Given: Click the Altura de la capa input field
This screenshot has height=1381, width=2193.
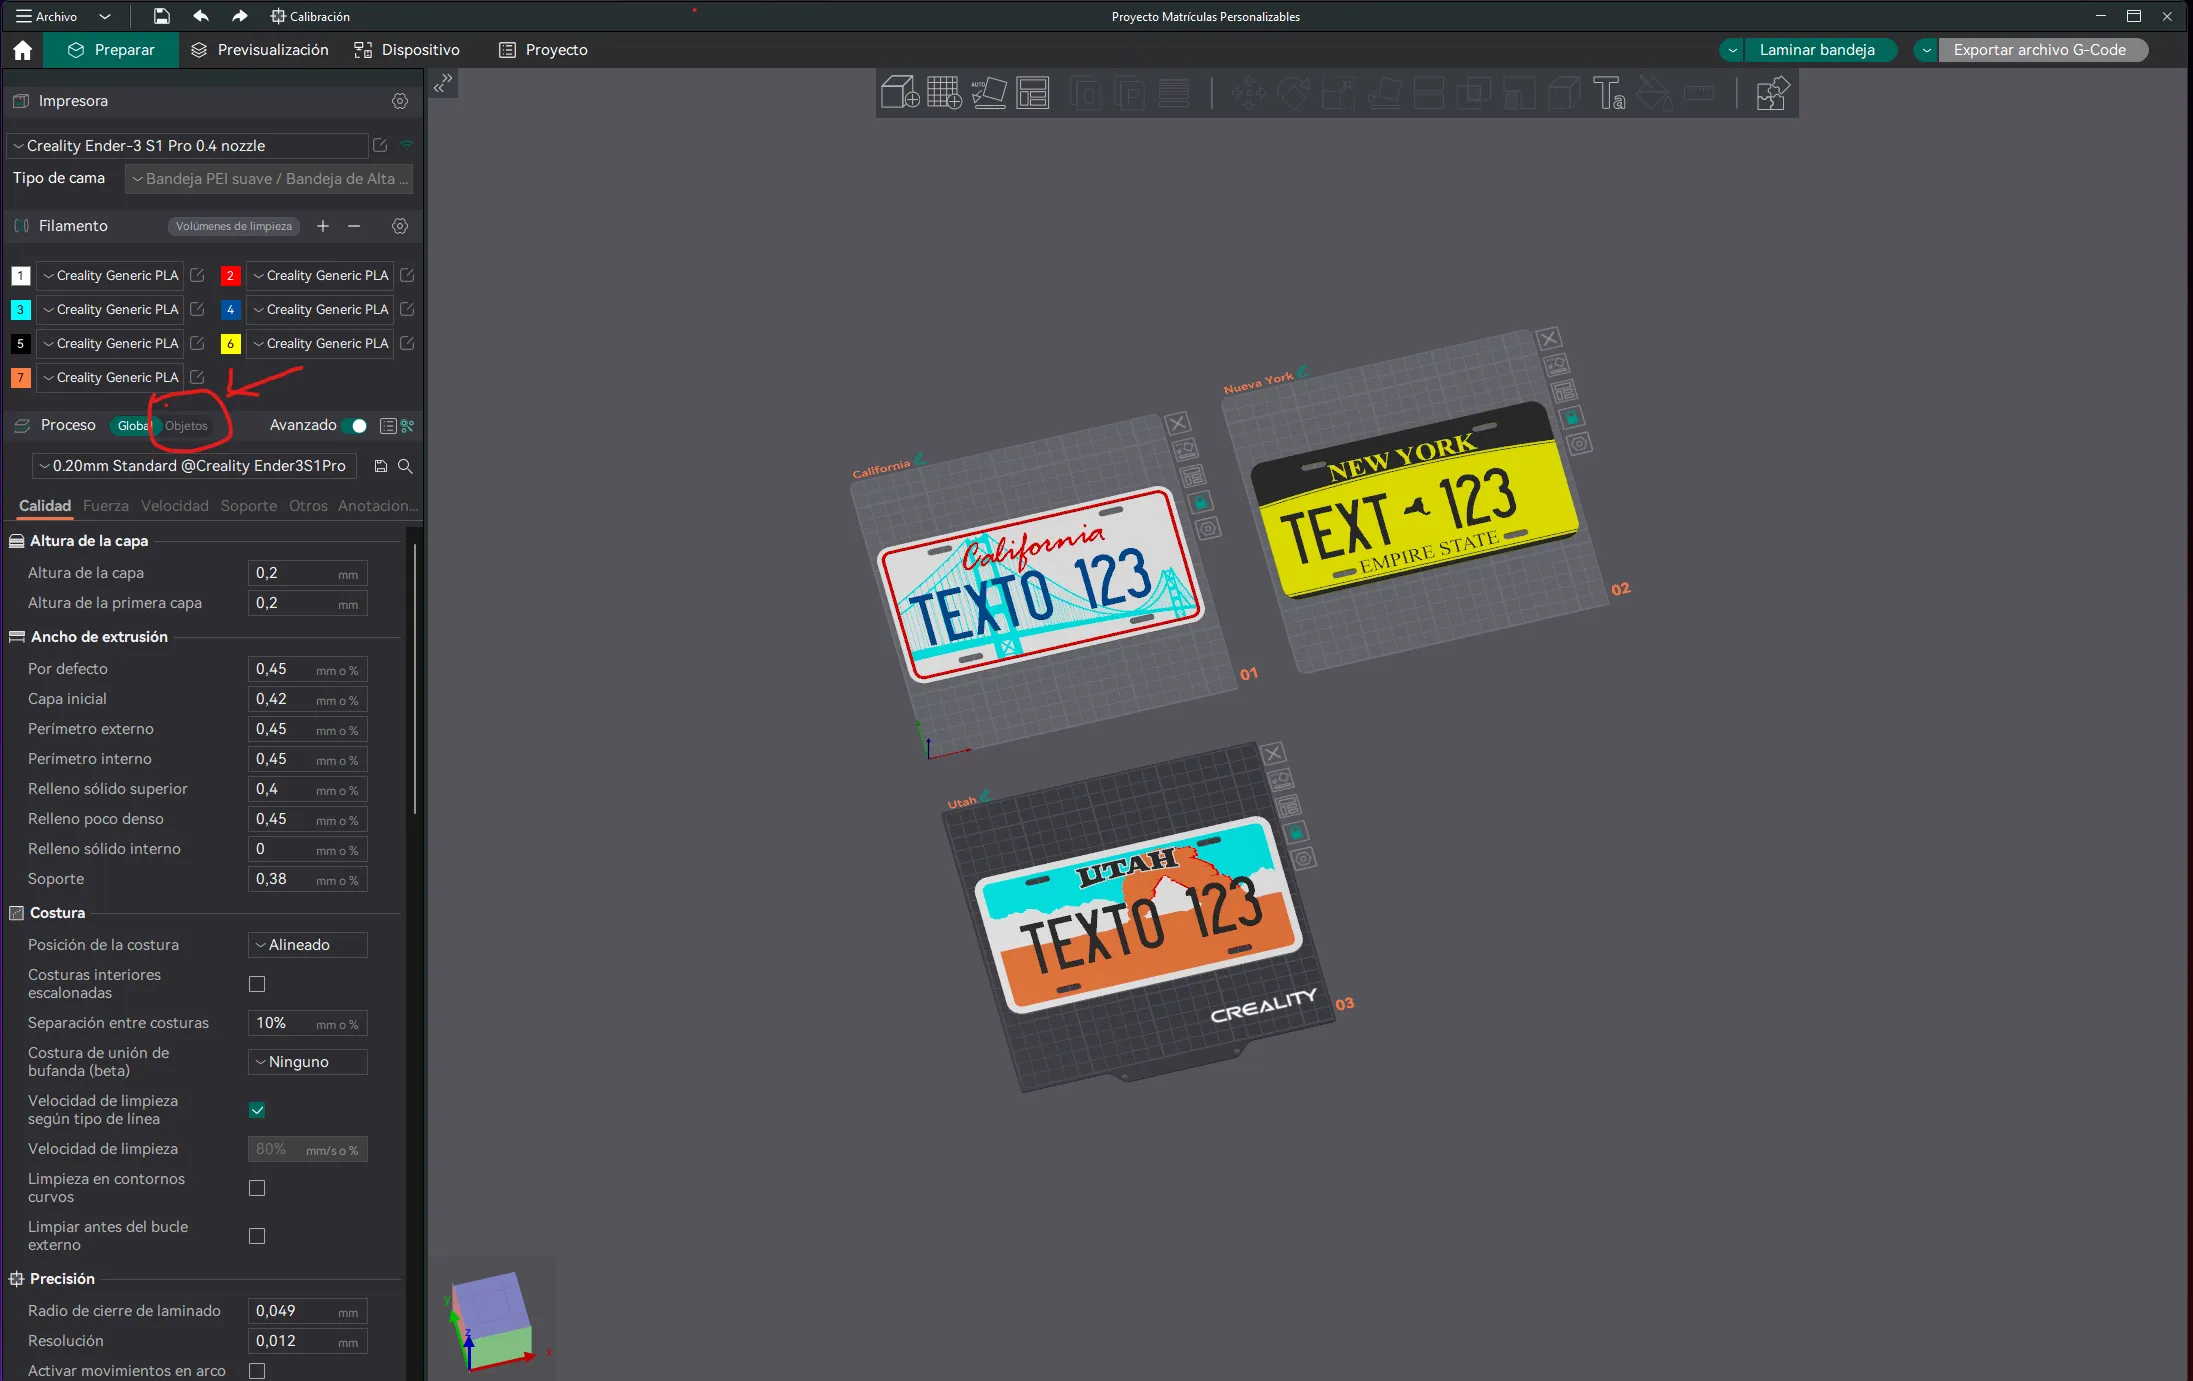Looking at the screenshot, I should coord(307,573).
